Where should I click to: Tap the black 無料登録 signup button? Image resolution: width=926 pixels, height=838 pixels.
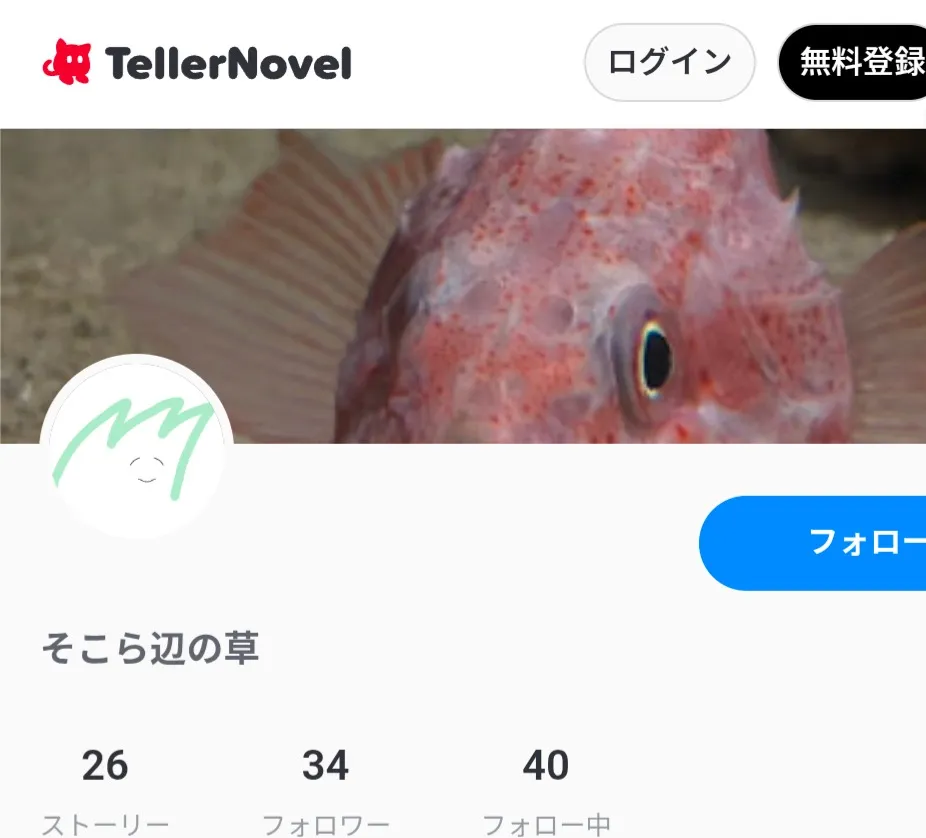pyautogui.click(x=853, y=63)
